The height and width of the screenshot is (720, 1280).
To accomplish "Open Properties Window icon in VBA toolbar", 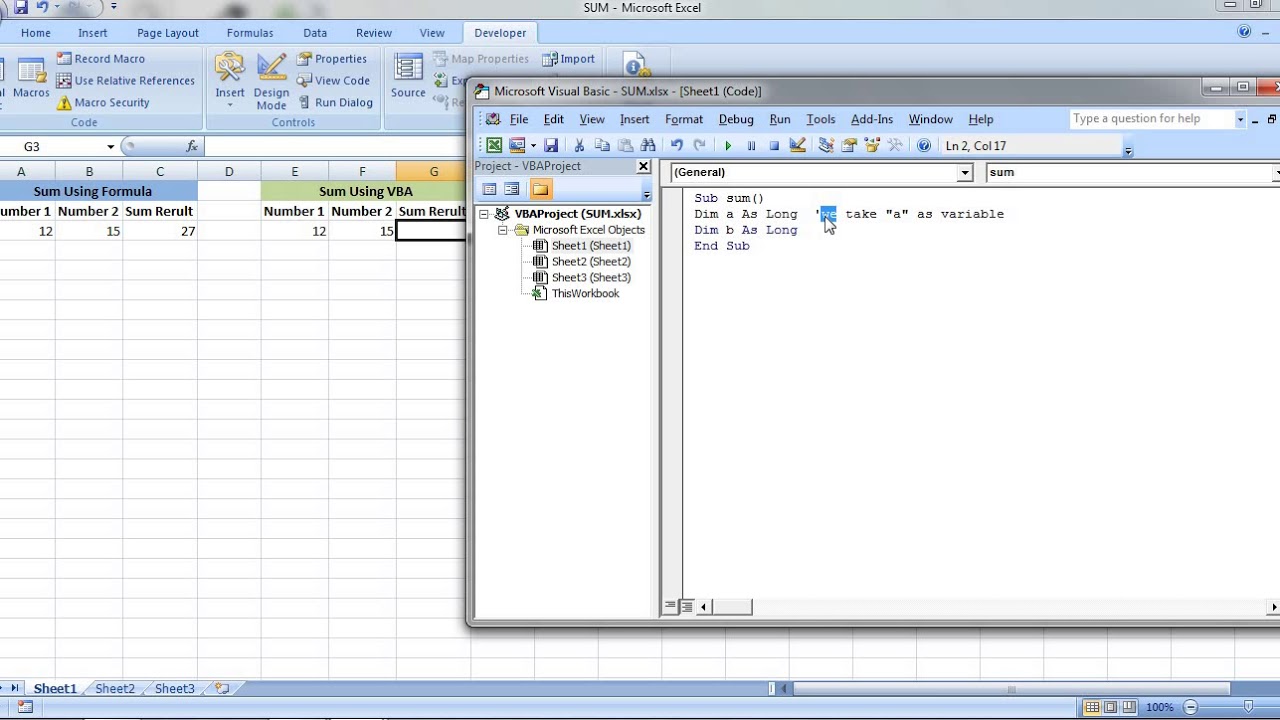I will [849, 146].
